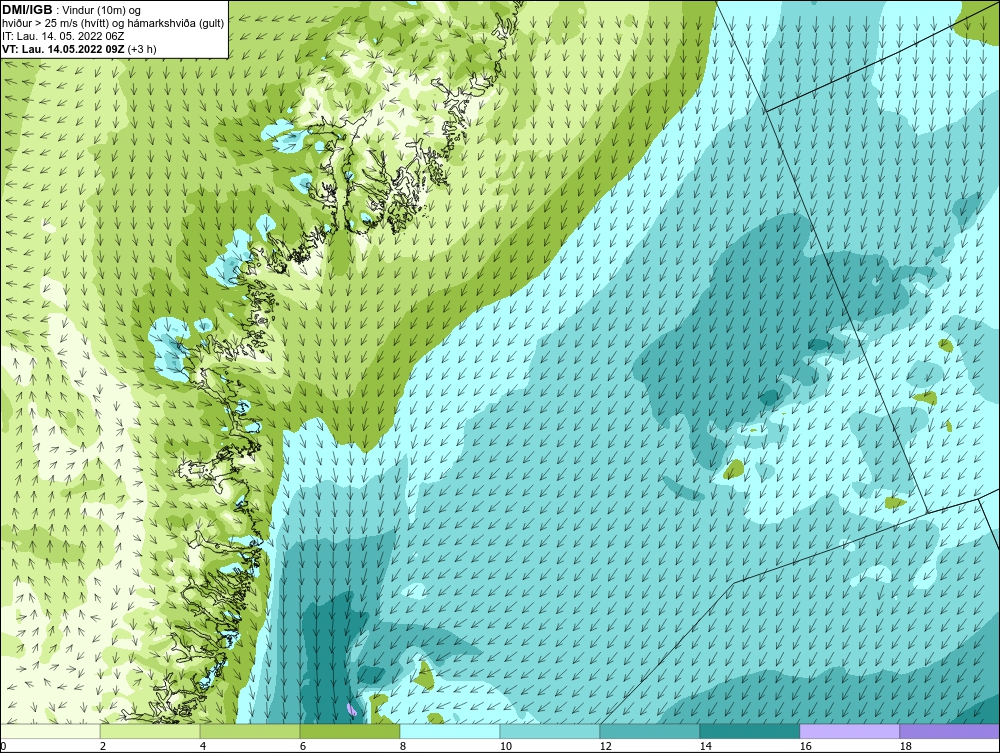Screen dimensions: 1000x753
Task: Click the light teal 10–12 m/s legend swatch
Action: (x=550, y=731)
